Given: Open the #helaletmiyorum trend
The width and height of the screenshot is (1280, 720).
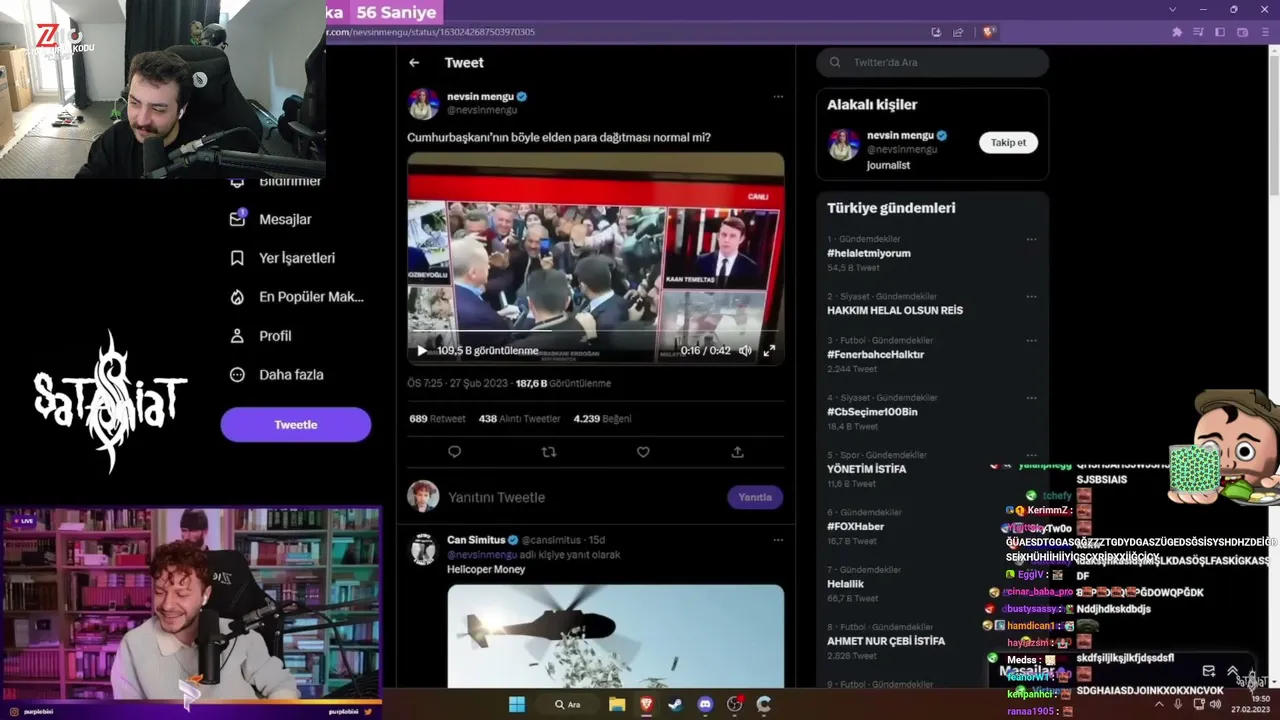Looking at the screenshot, I should point(869,253).
